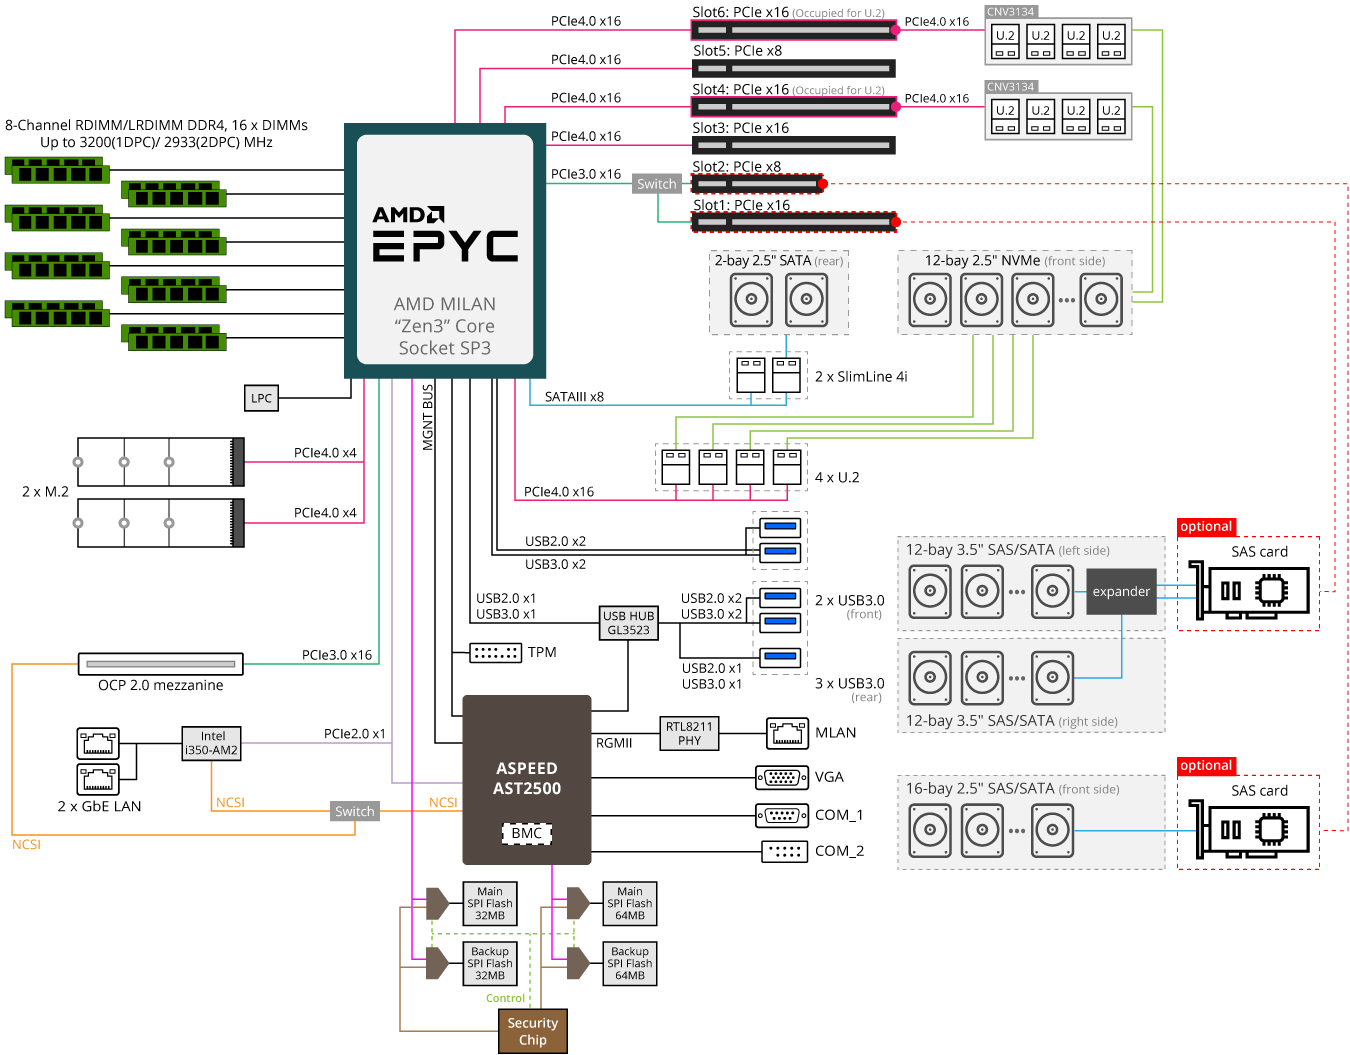
Task: Click the ASPEED AST2500 chip block
Action: (x=527, y=779)
